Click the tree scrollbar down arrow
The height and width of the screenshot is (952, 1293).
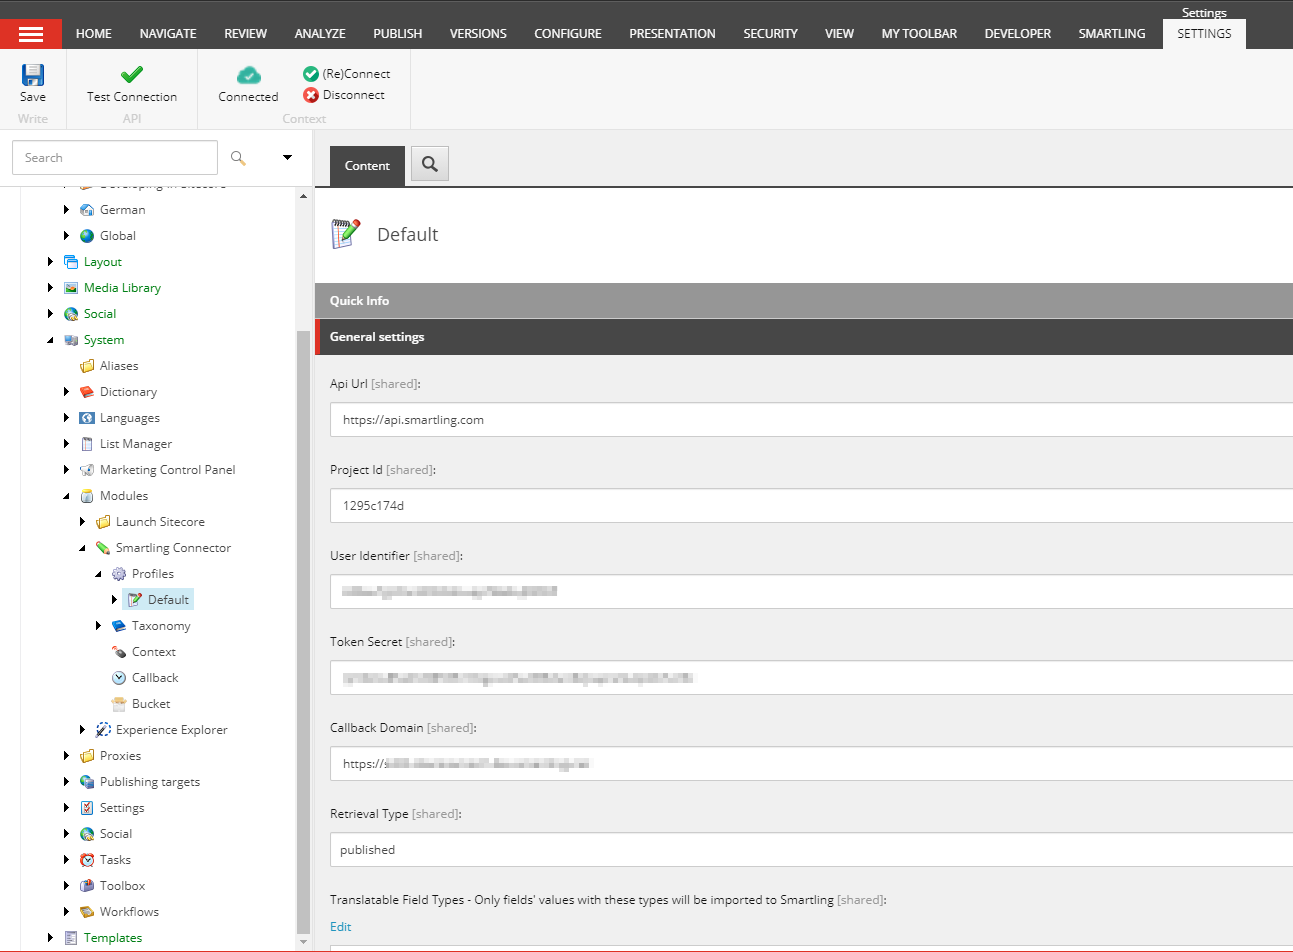[303, 941]
